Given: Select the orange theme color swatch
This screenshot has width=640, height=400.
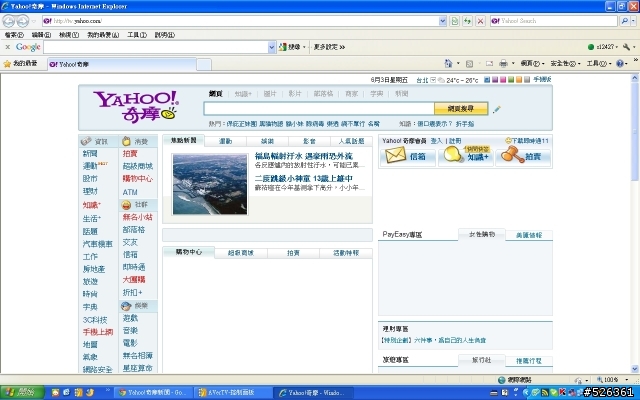Looking at the screenshot, I should point(519,80).
